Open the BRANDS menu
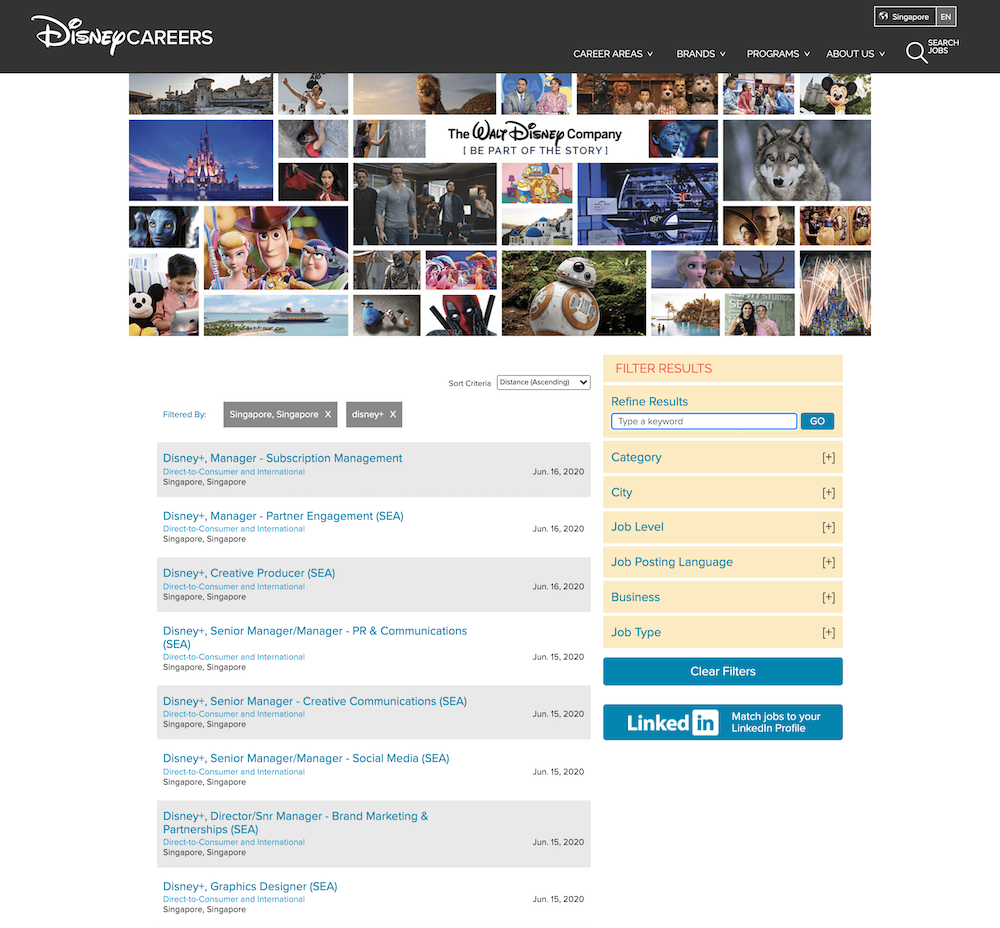Viewport: 1000px width, 928px height. point(700,53)
